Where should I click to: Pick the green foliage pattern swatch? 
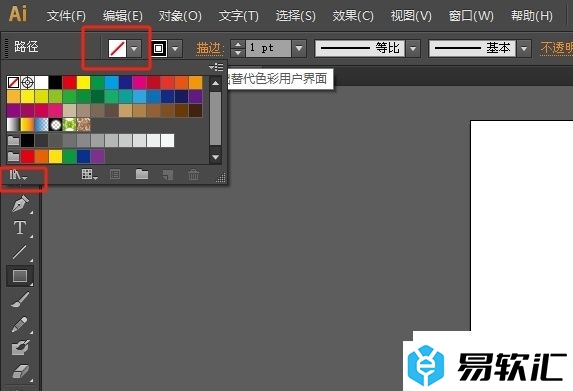pos(69,125)
